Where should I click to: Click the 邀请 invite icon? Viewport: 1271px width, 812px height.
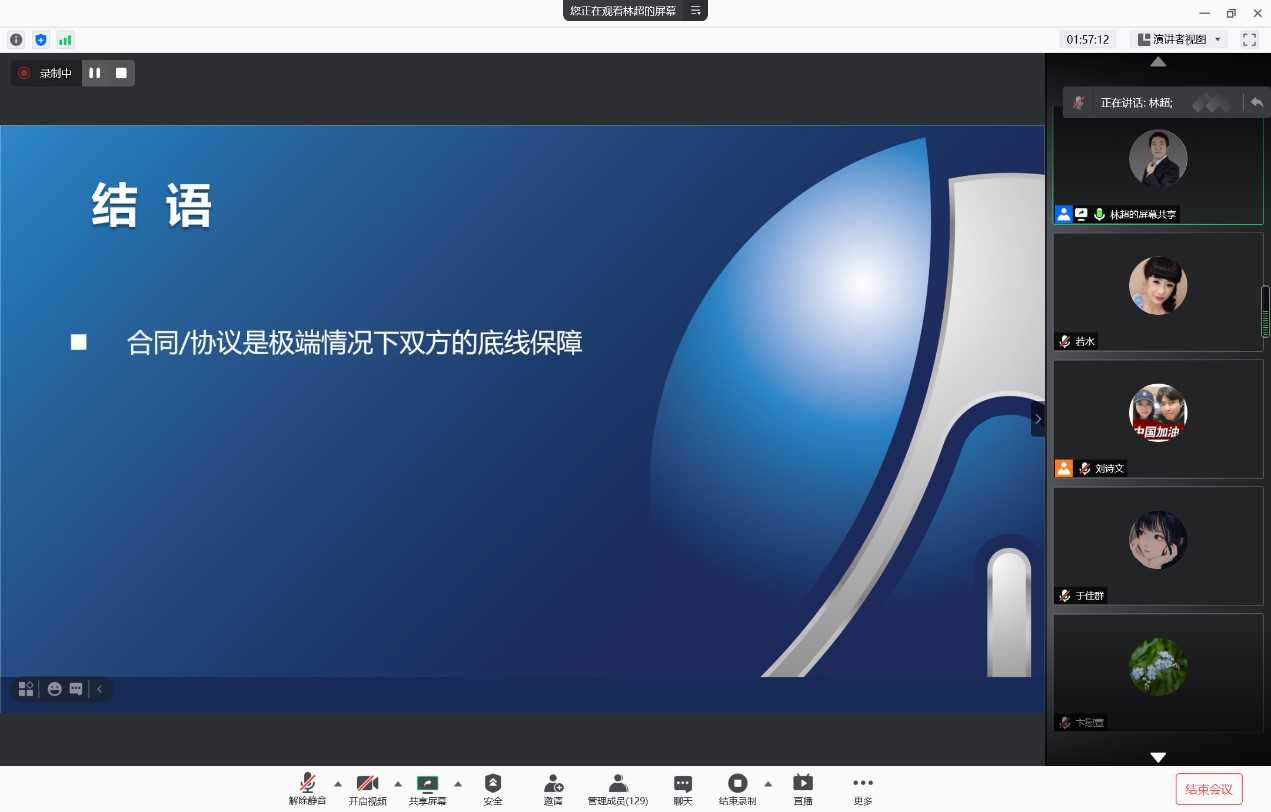553,788
